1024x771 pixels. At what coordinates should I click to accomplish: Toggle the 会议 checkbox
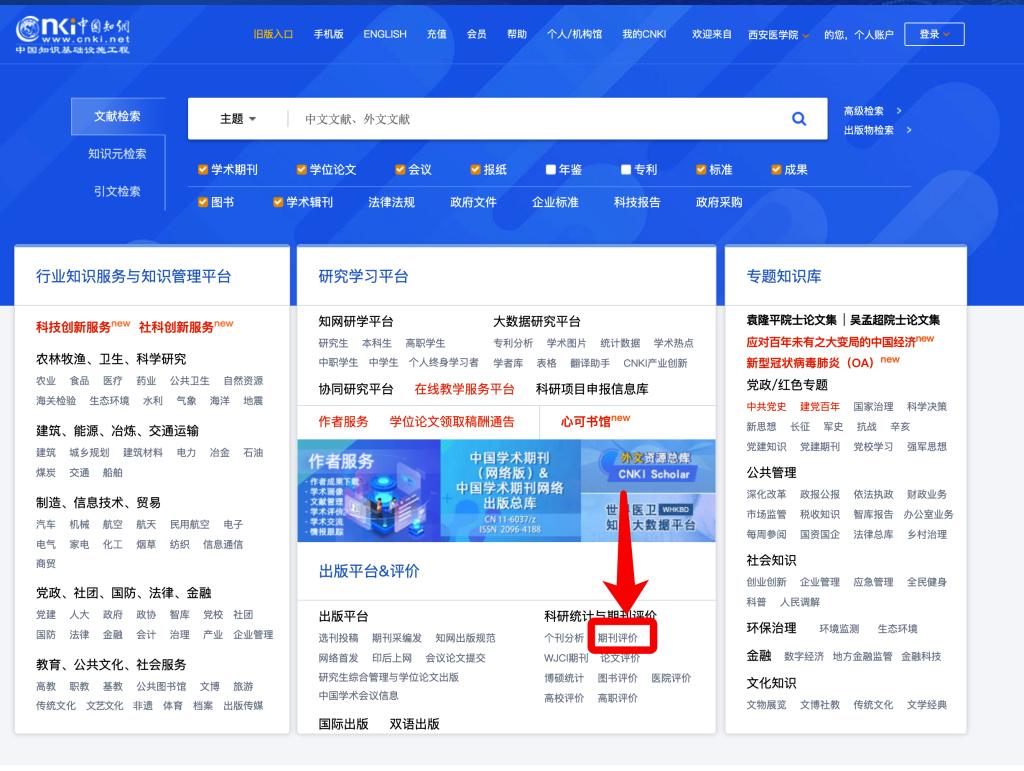pyautogui.click(x=400, y=170)
